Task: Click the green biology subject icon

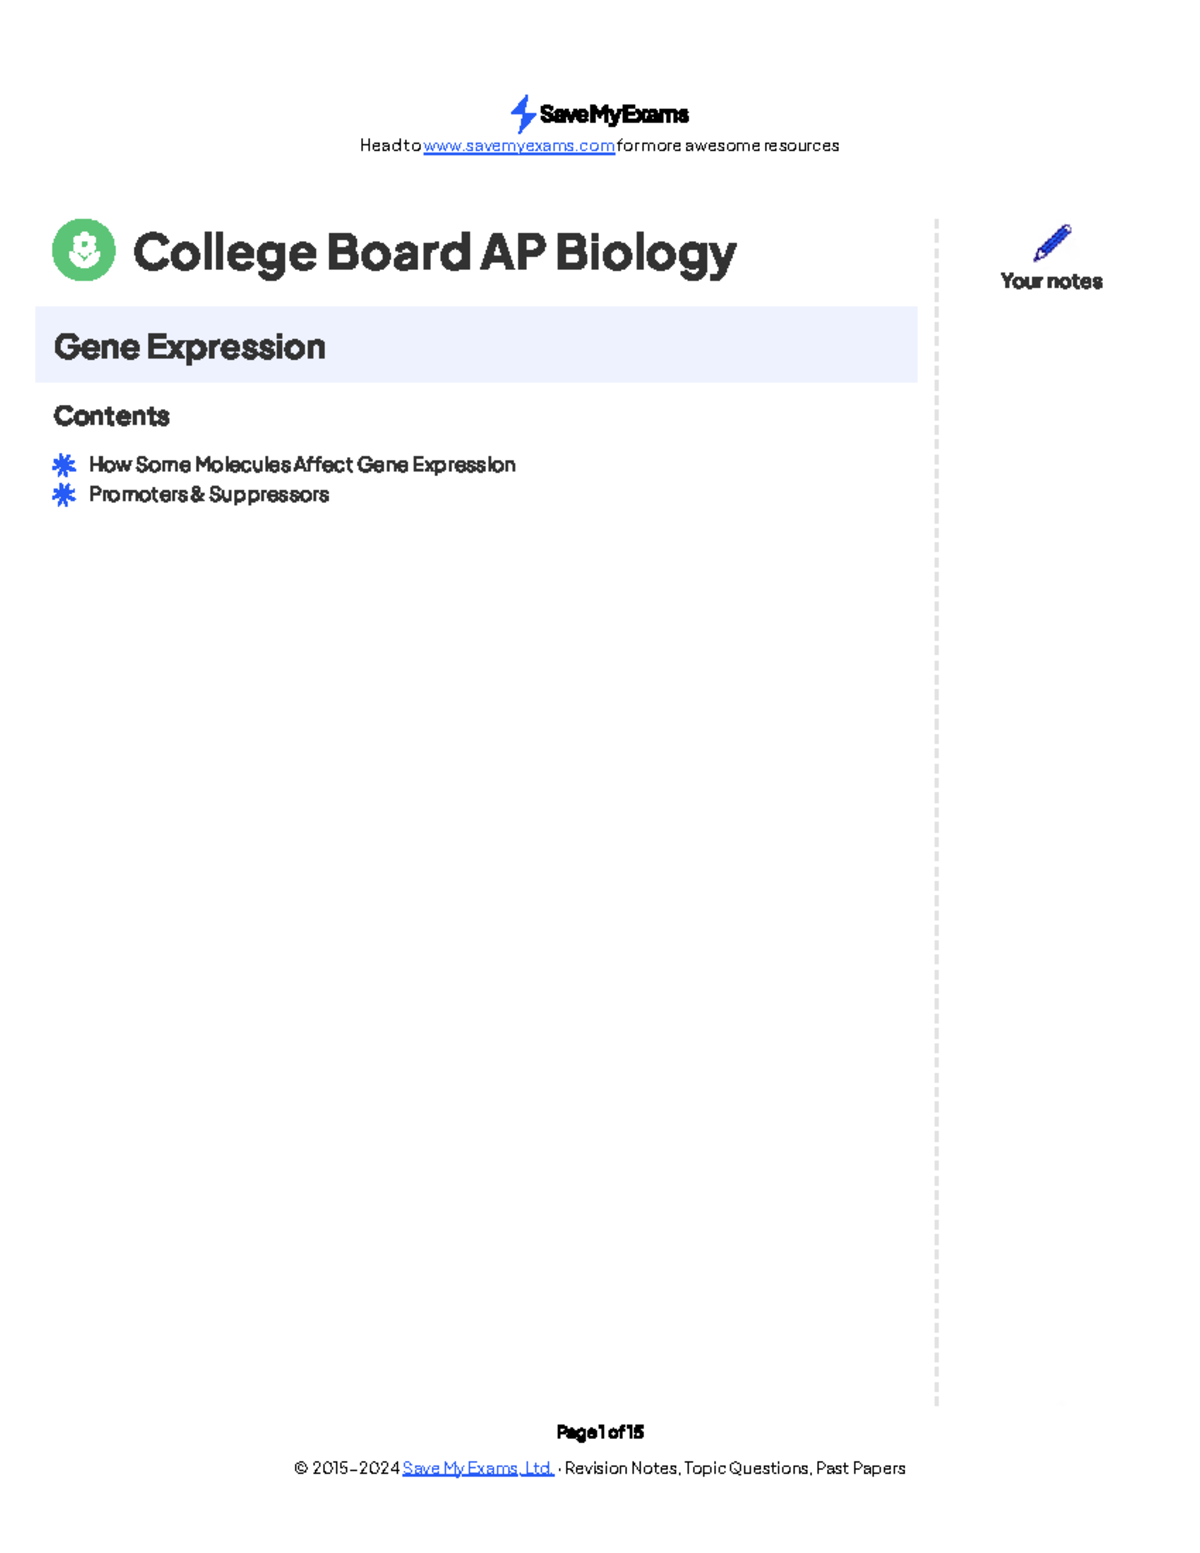Action: [x=84, y=250]
